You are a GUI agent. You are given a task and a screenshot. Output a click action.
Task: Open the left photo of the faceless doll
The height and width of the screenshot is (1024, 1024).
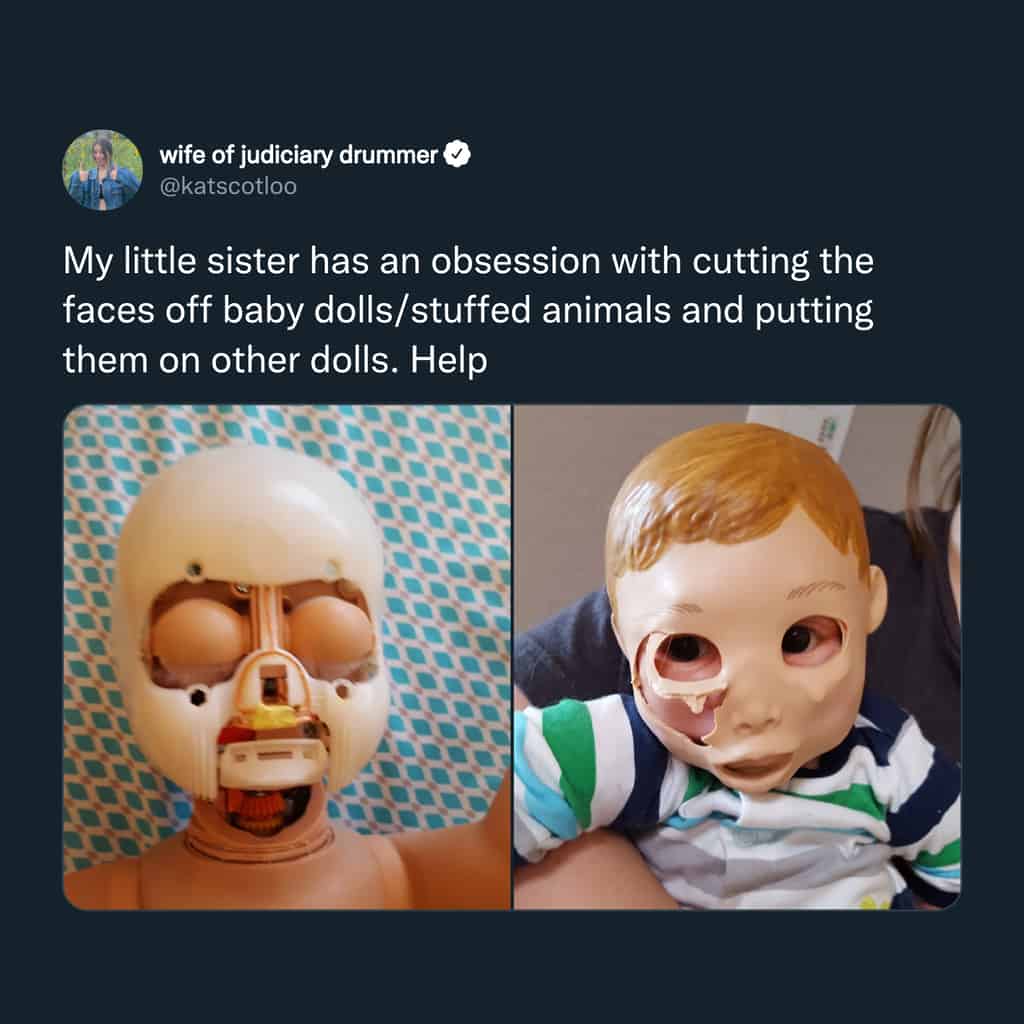287,657
